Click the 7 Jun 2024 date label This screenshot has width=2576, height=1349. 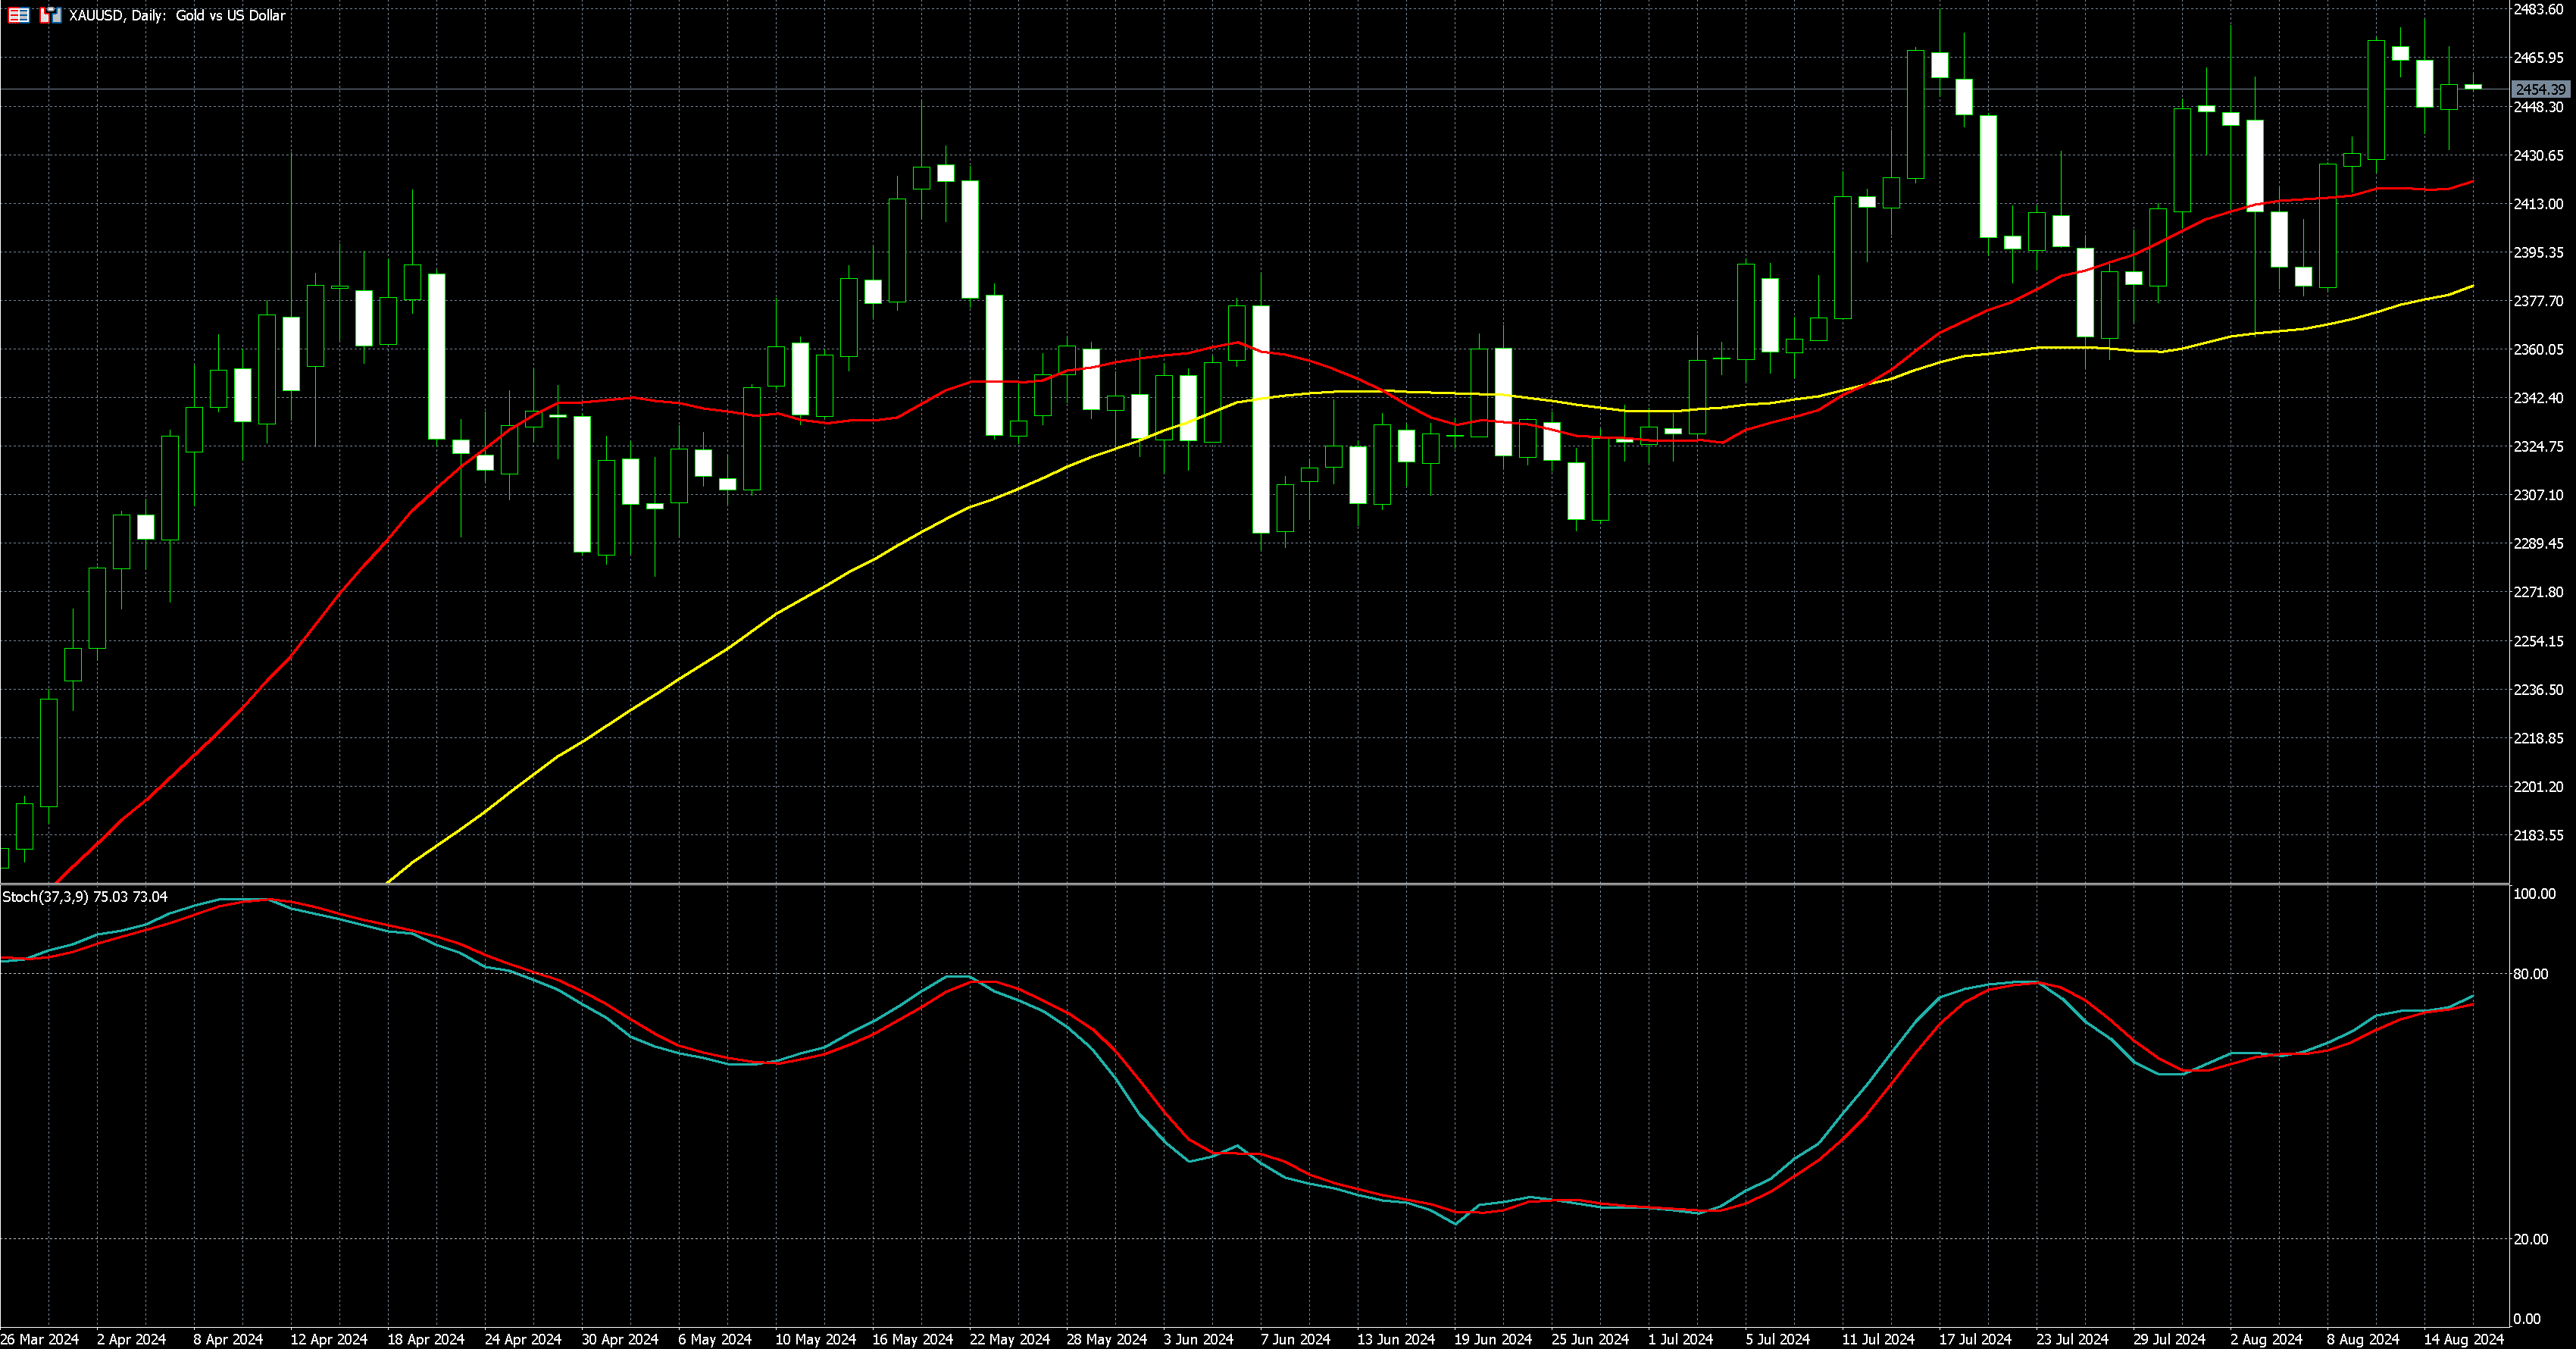pos(1295,1339)
